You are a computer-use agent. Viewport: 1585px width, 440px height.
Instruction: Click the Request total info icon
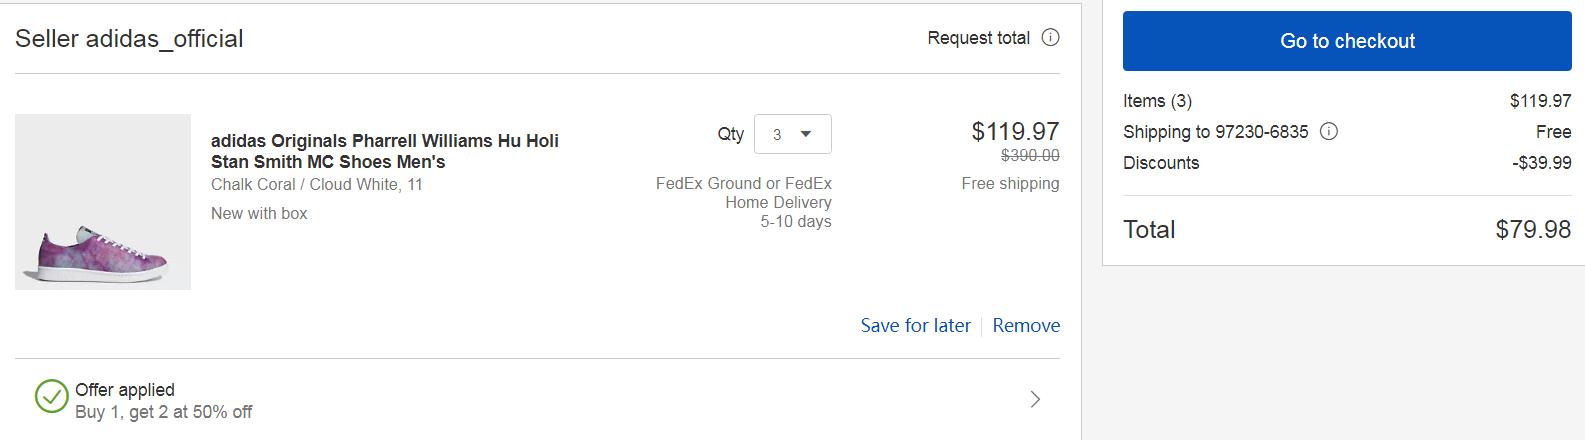click(1050, 38)
